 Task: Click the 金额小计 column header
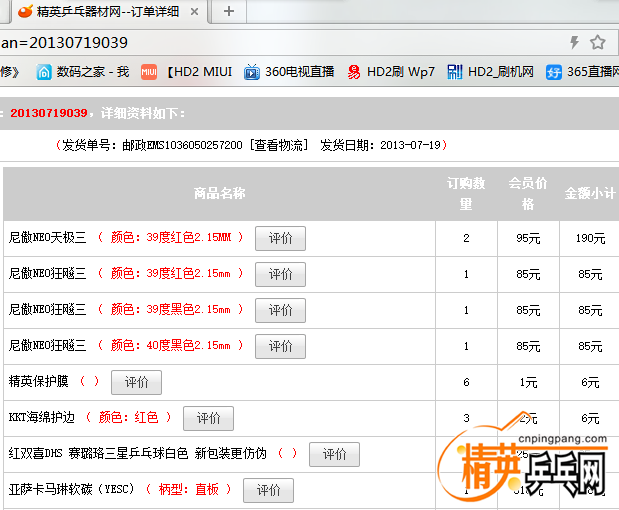click(x=590, y=193)
